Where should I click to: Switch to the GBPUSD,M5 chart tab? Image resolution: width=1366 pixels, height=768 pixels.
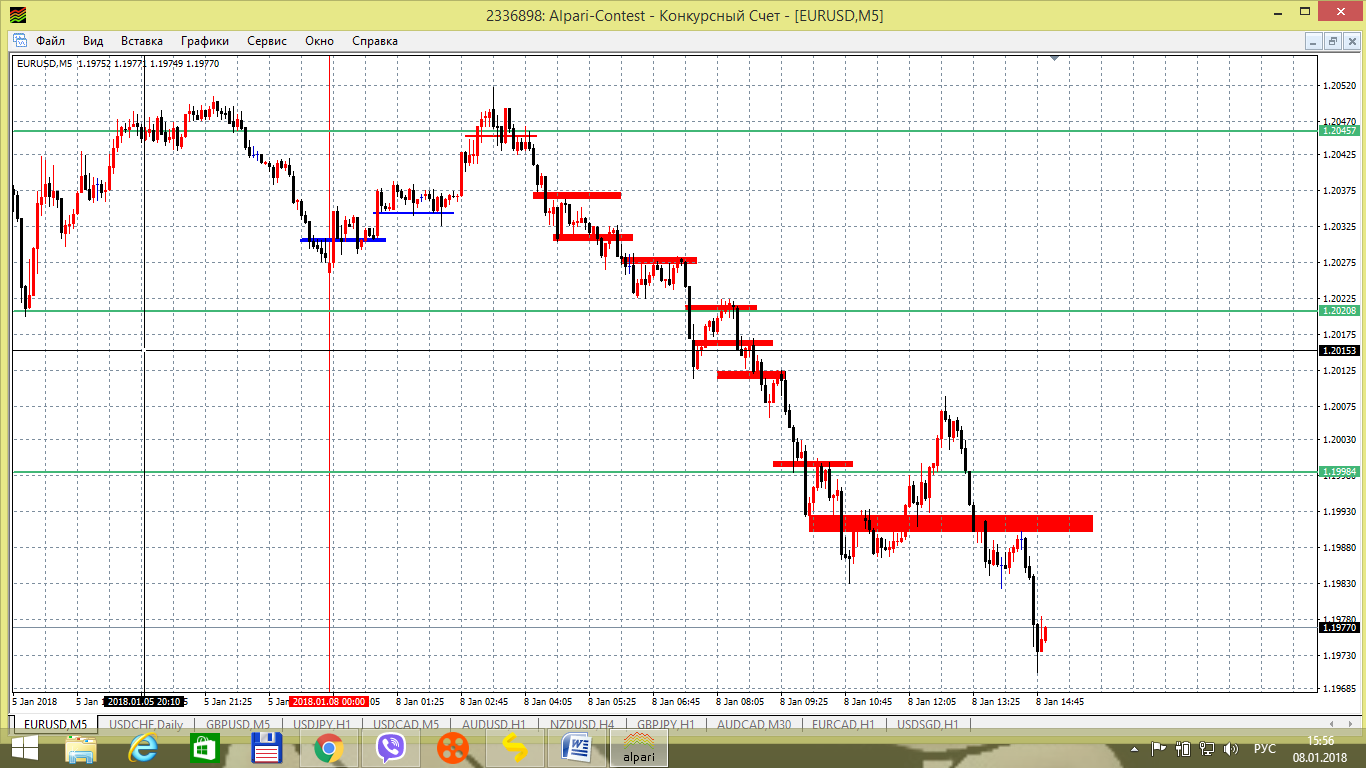(x=238, y=725)
